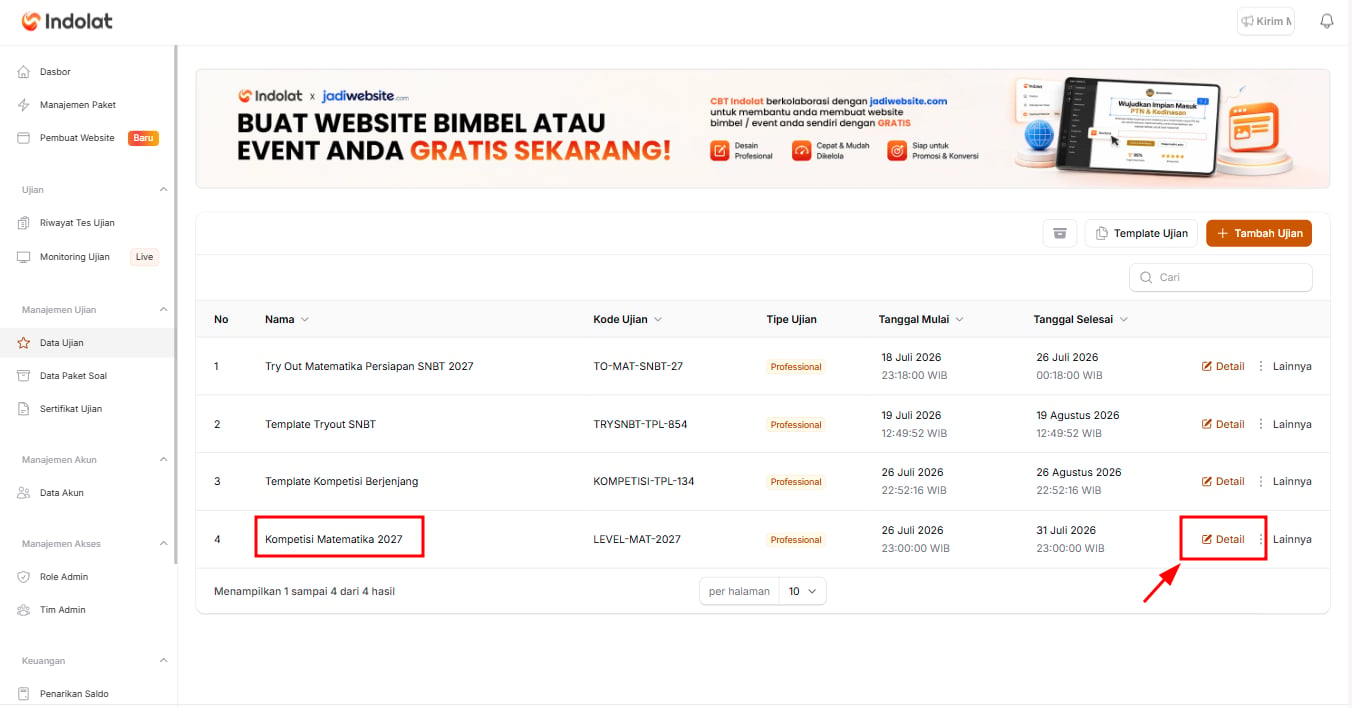Click Lainnya for Template Tryout SNBT row

pyautogui.click(x=1292, y=424)
